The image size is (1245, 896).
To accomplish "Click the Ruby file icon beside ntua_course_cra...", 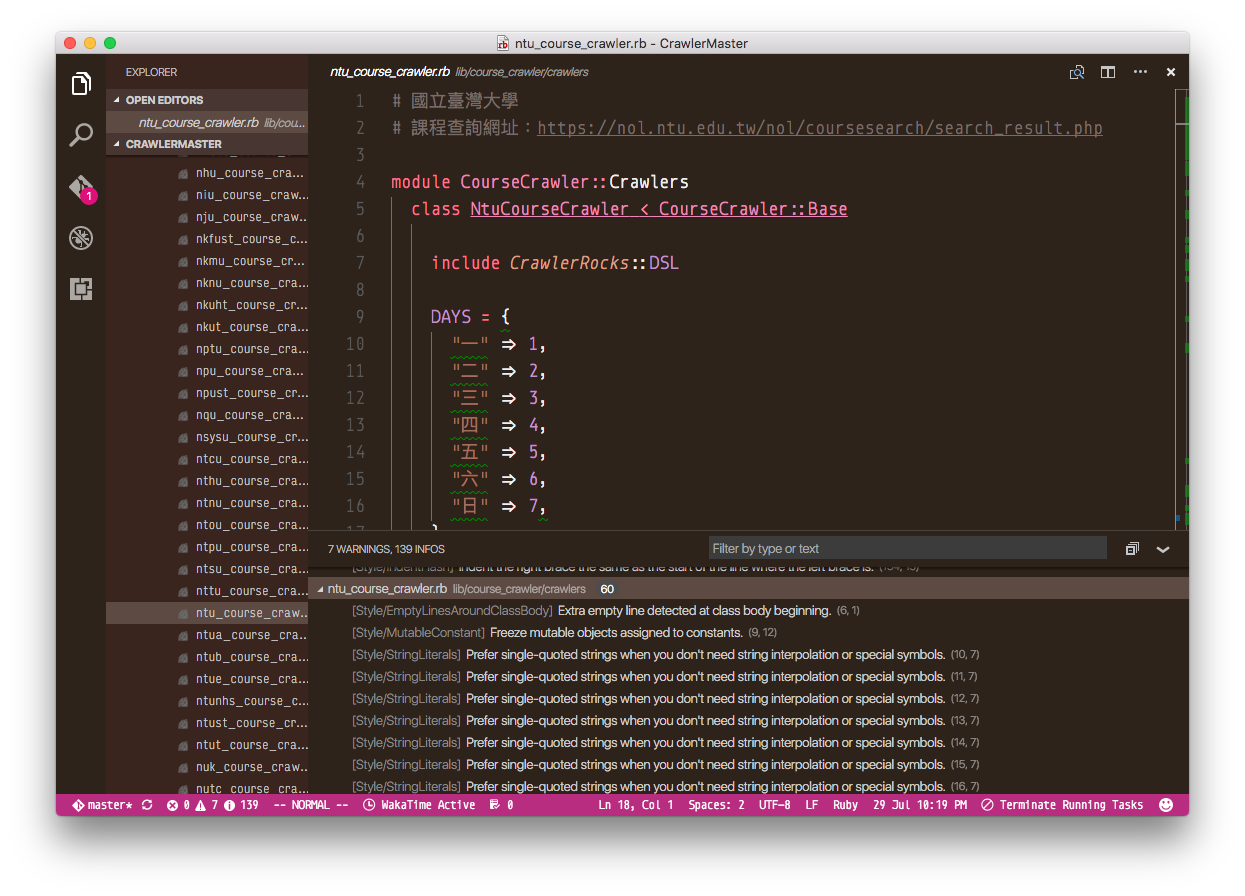I will pos(183,635).
